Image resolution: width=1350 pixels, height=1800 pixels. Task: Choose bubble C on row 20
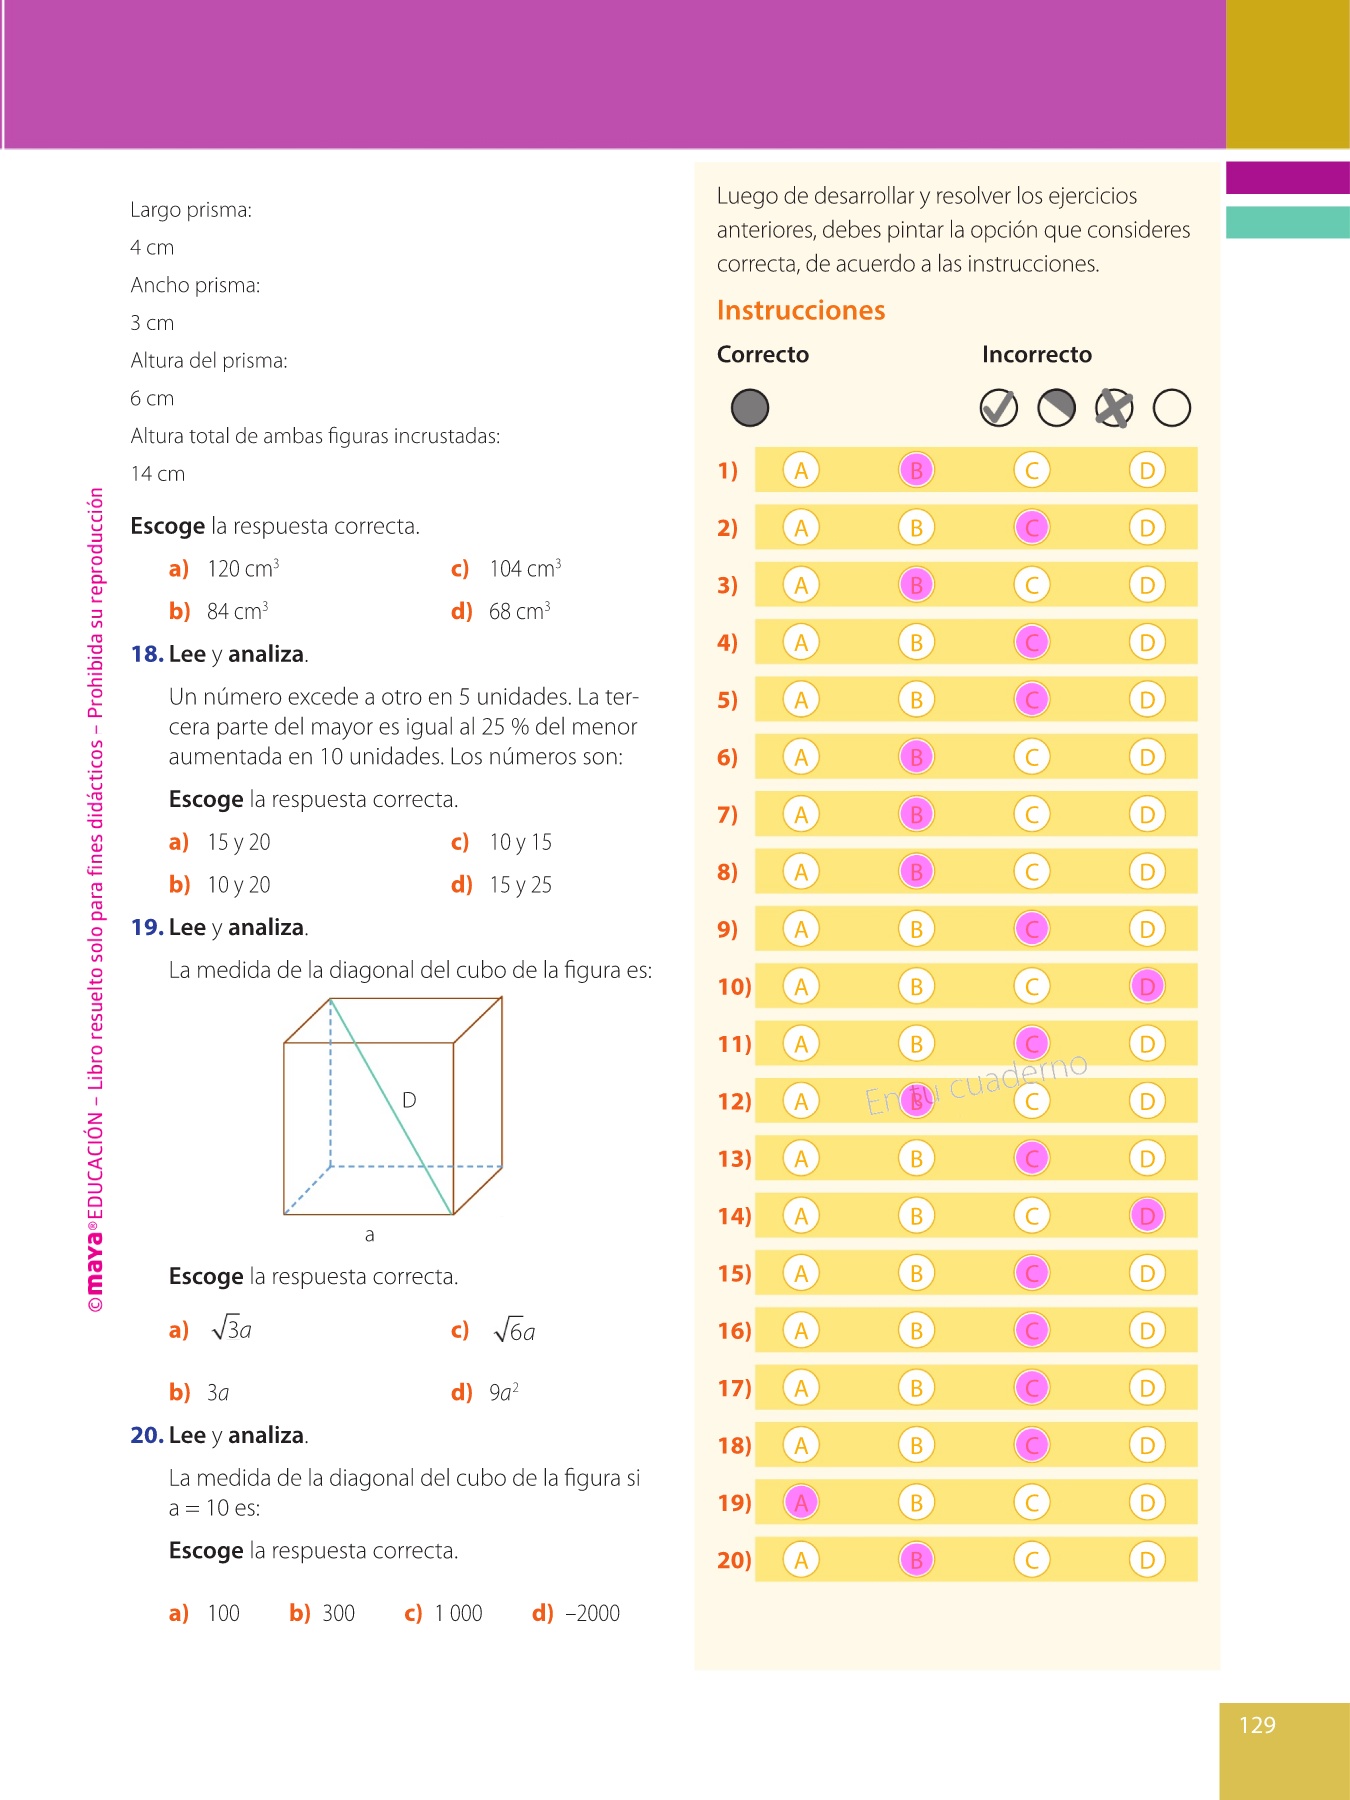(1032, 1560)
